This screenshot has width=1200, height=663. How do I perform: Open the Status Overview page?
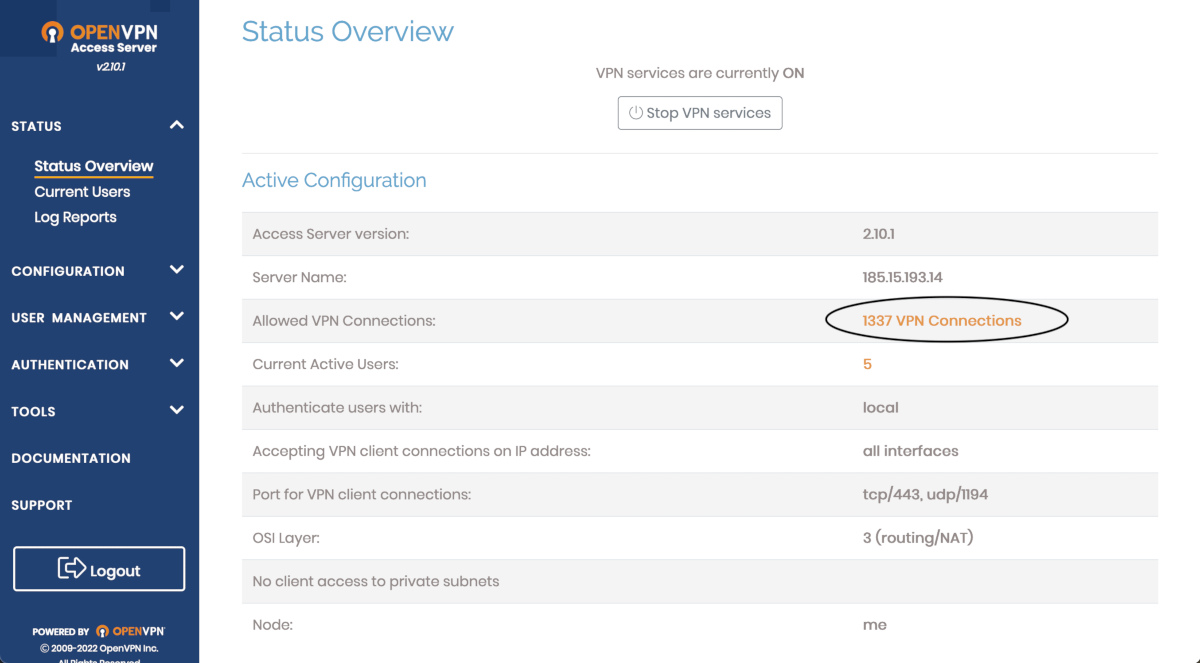click(x=94, y=166)
